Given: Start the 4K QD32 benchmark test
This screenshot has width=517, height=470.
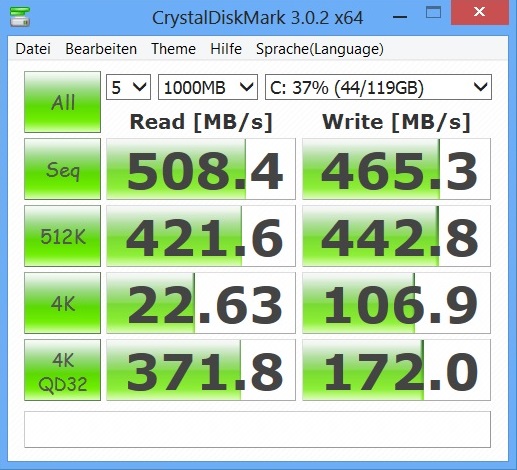Looking at the screenshot, I should tap(62, 370).
